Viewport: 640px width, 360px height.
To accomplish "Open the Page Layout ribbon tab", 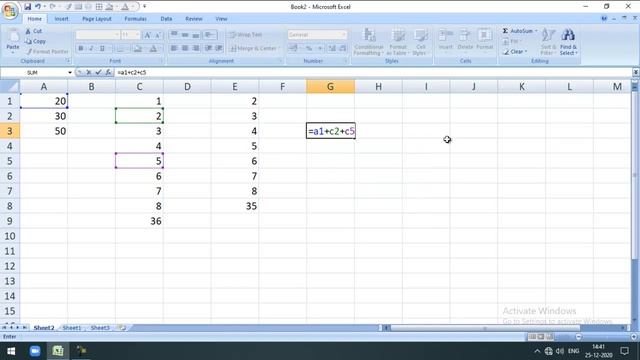I will pos(97,19).
